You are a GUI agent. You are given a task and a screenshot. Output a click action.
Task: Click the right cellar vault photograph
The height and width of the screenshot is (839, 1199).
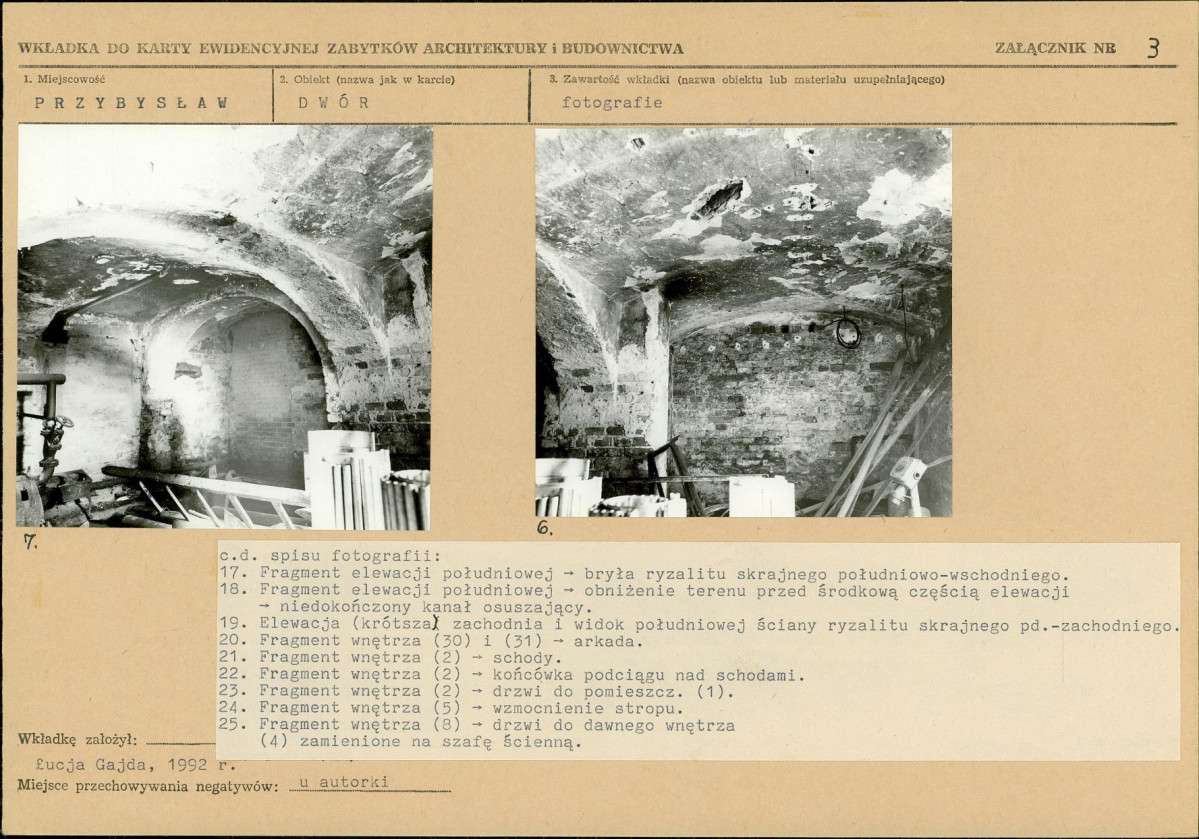coord(743,322)
